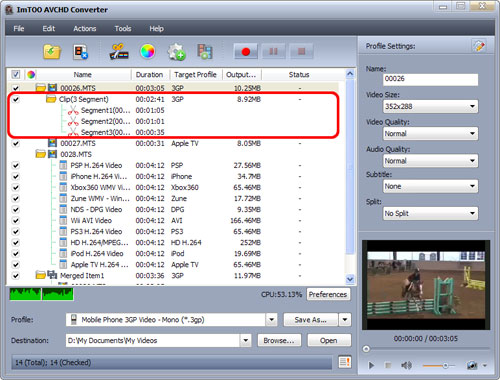The image size is (500, 380).
Task: Uncheck the 00026.MTS checkbox
Action: point(16,88)
